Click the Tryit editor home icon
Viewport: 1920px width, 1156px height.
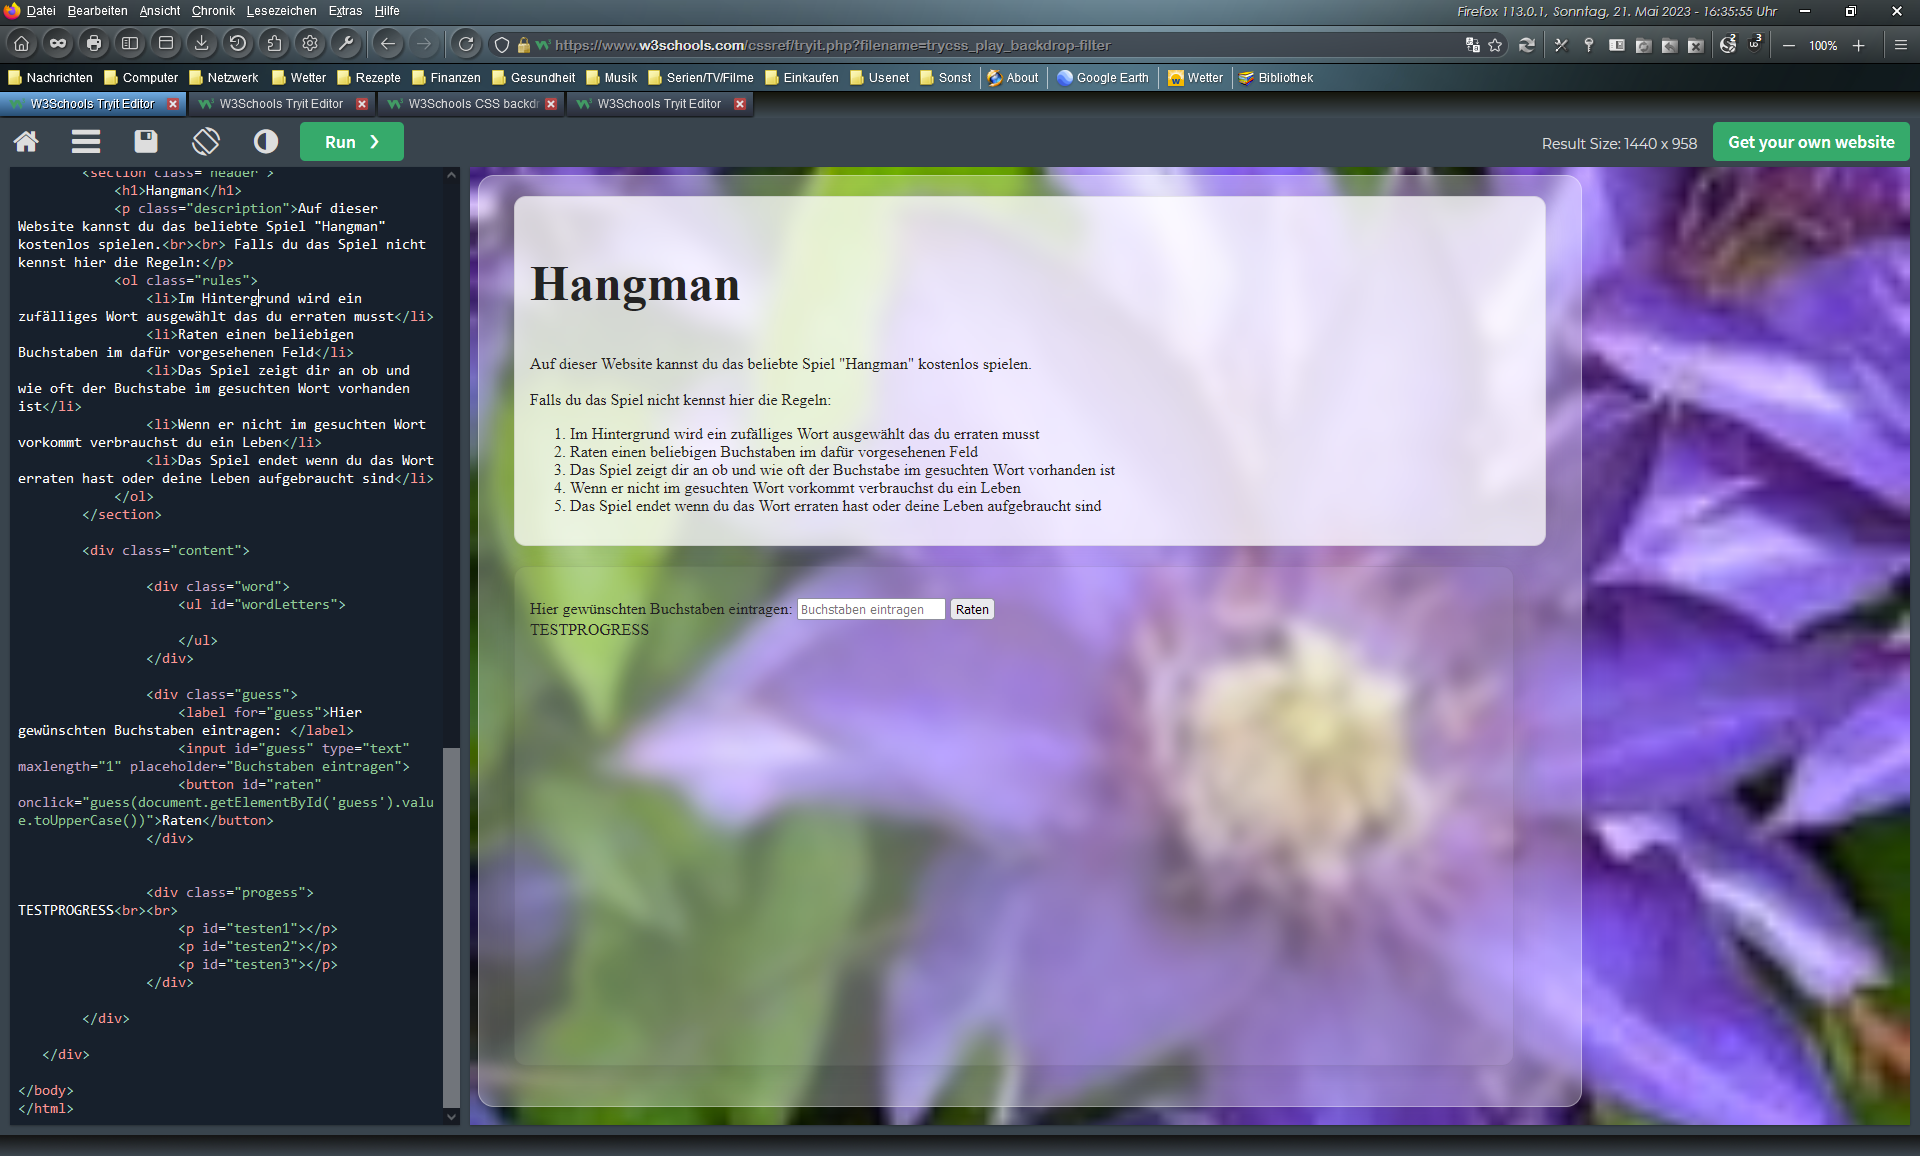tap(26, 142)
